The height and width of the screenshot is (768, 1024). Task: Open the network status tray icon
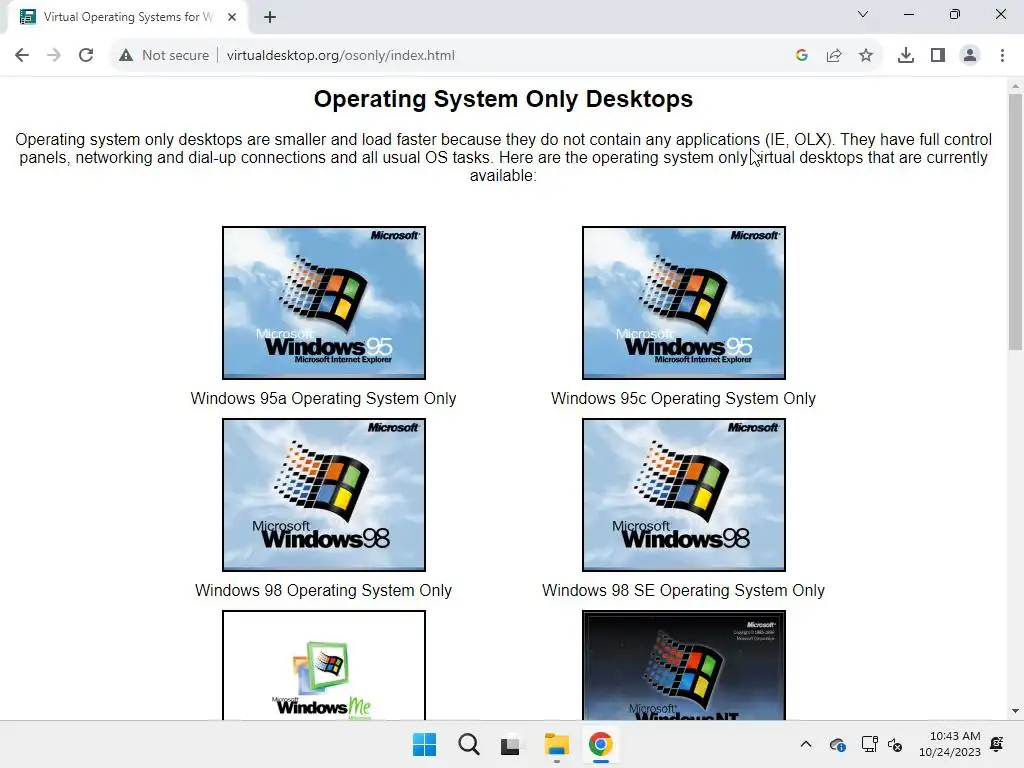pyautogui.click(x=869, y=744)
